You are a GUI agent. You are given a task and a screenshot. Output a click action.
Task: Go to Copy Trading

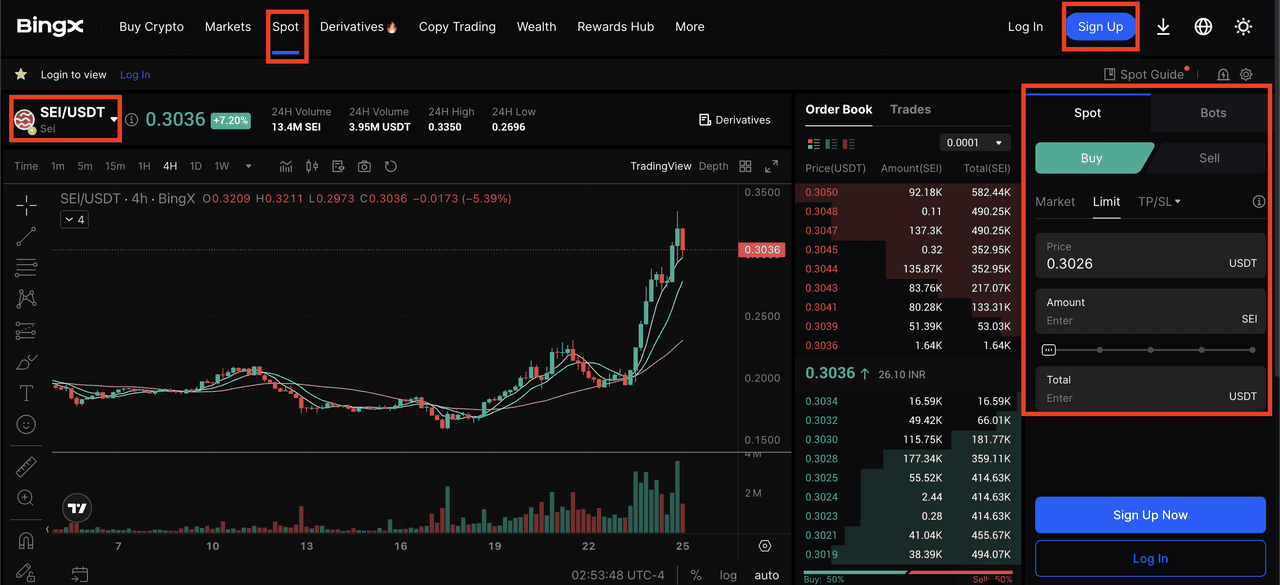coord(457,27)
